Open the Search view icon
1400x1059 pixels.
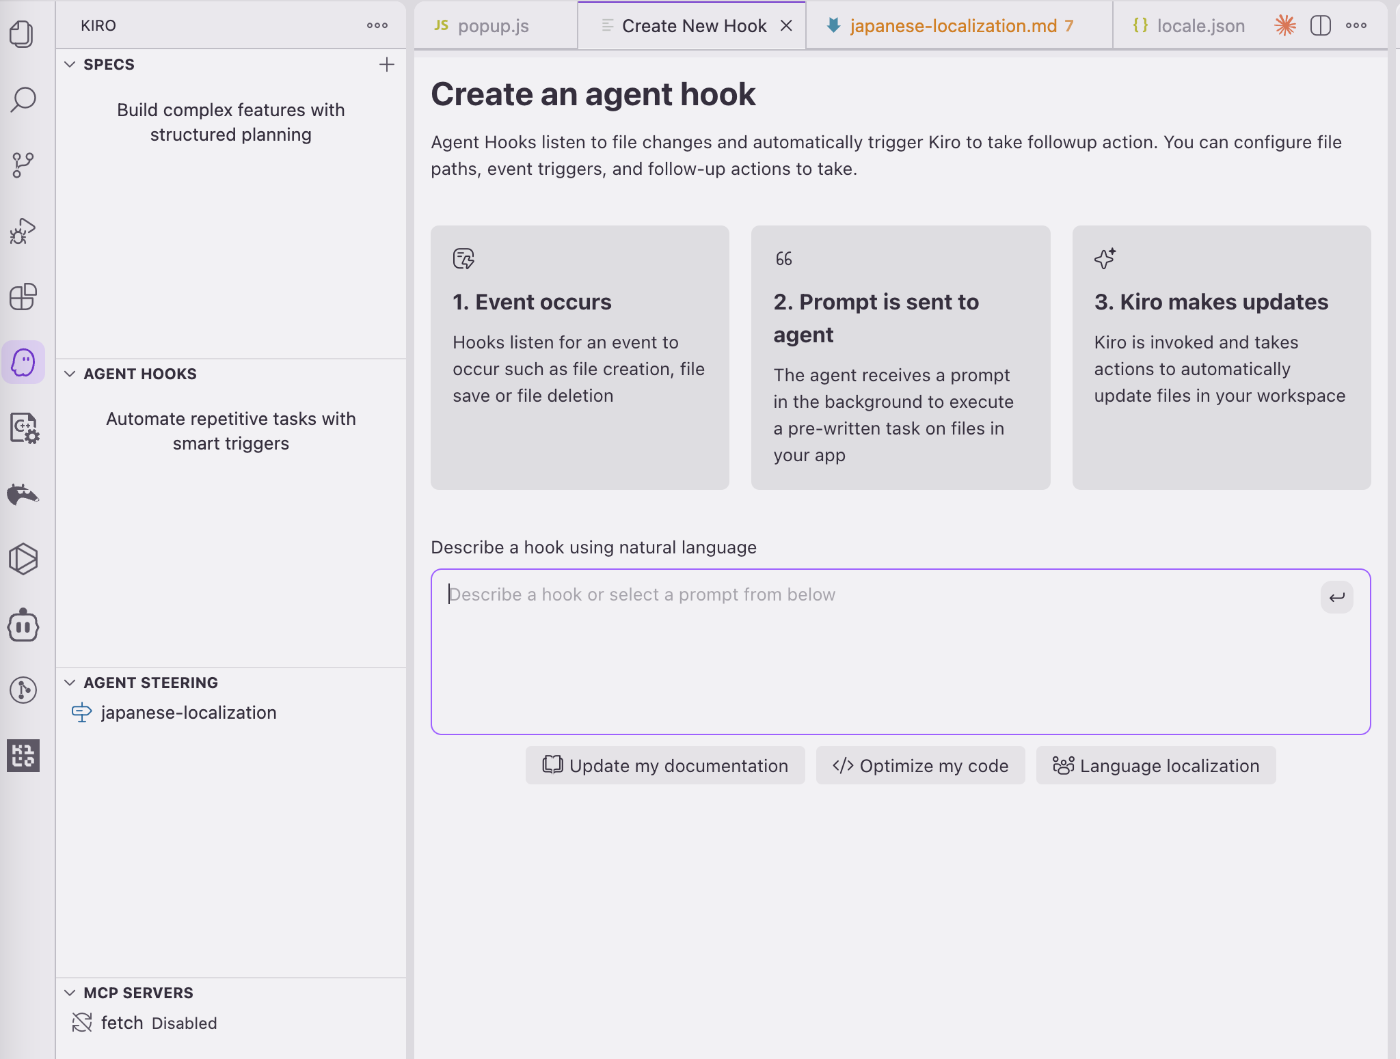(x=23, y=100)
